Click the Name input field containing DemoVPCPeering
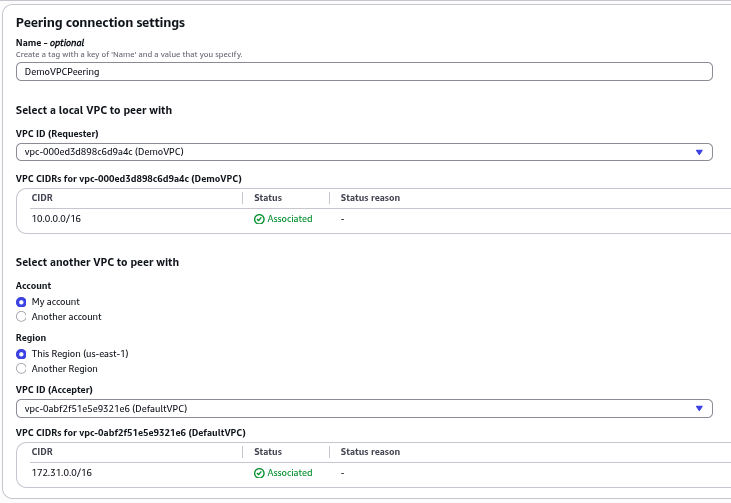731x503 pixels. 364,72
